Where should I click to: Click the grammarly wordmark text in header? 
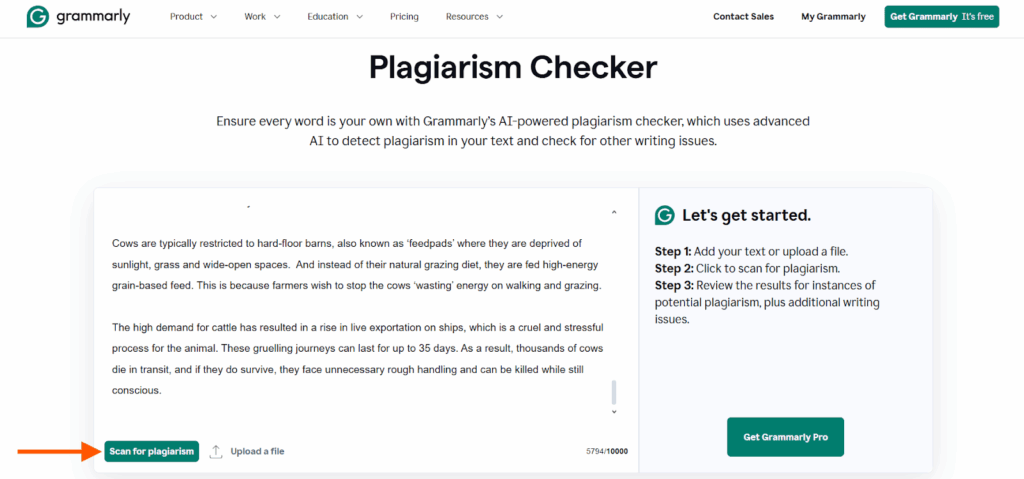(x=93, y=17)
